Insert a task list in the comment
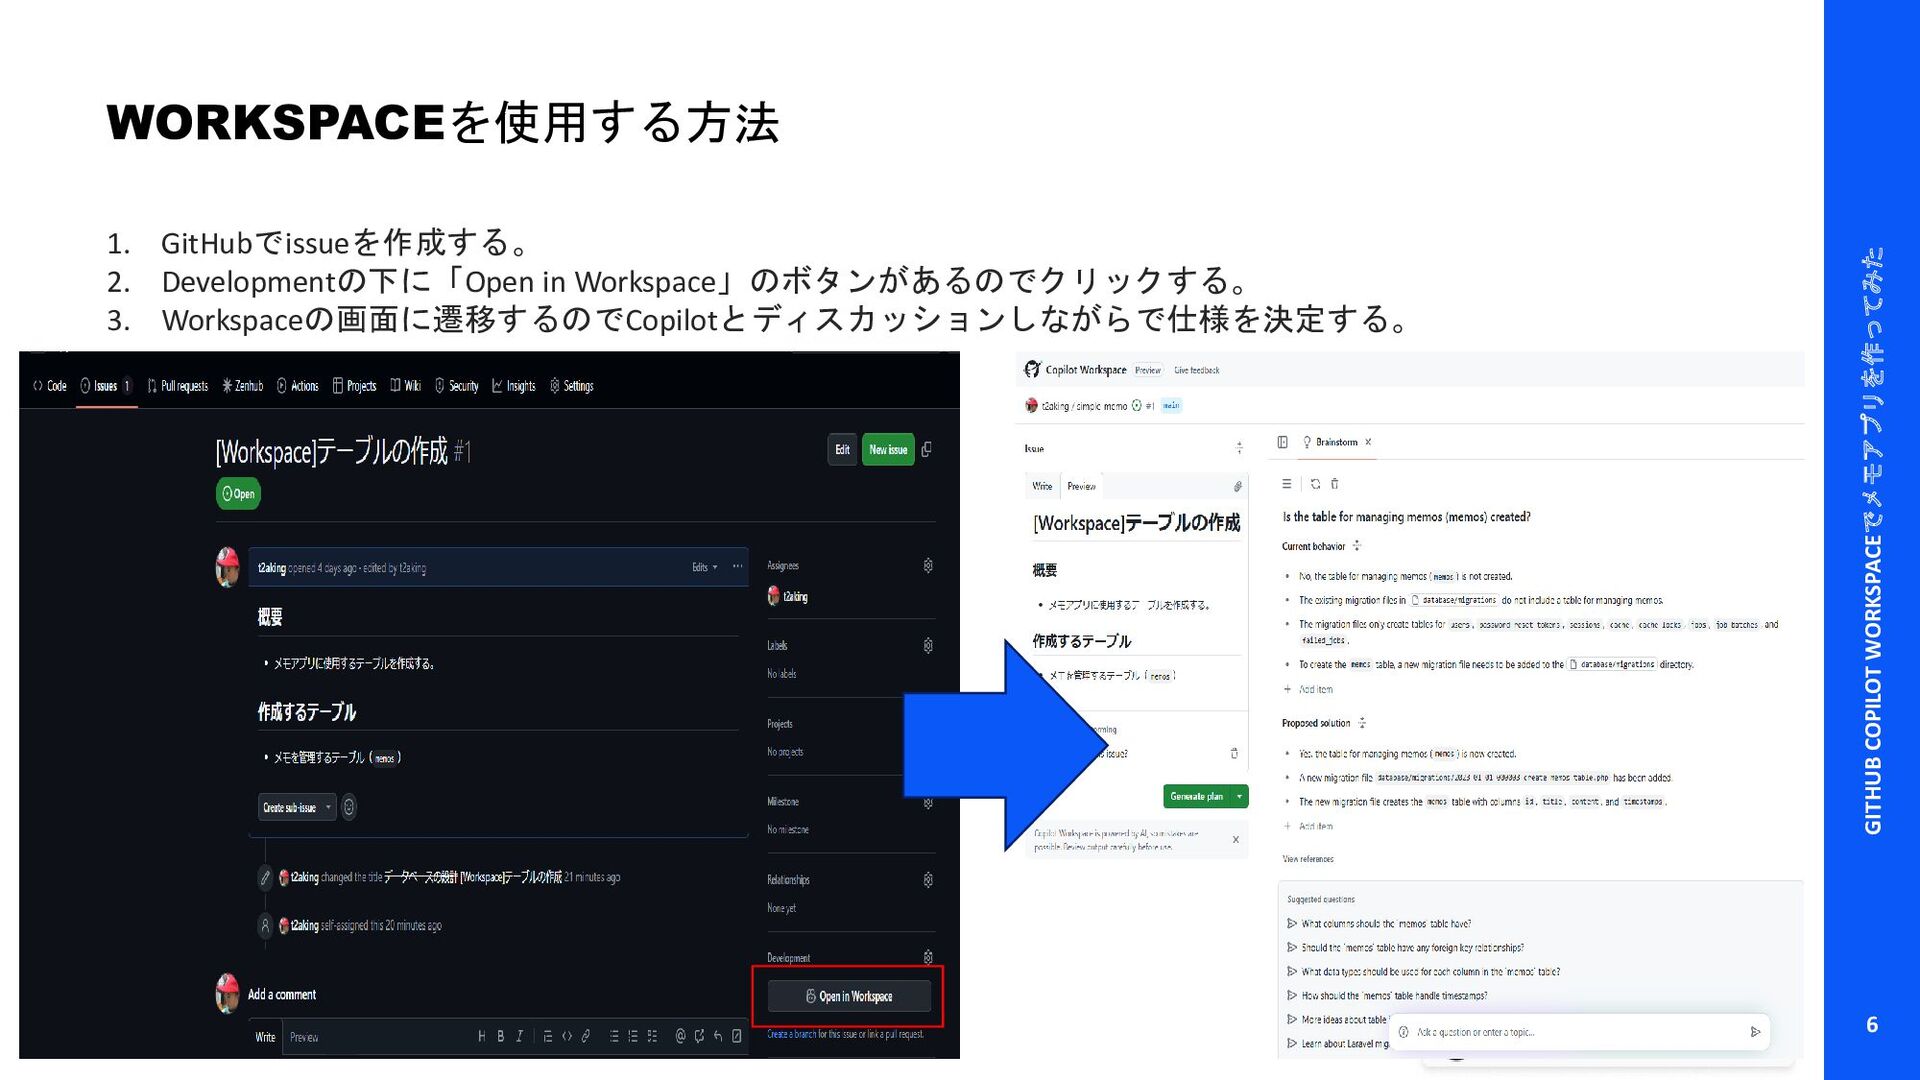The height and width of the screenshot is (1080, 1920). [x=652, y=1036]
